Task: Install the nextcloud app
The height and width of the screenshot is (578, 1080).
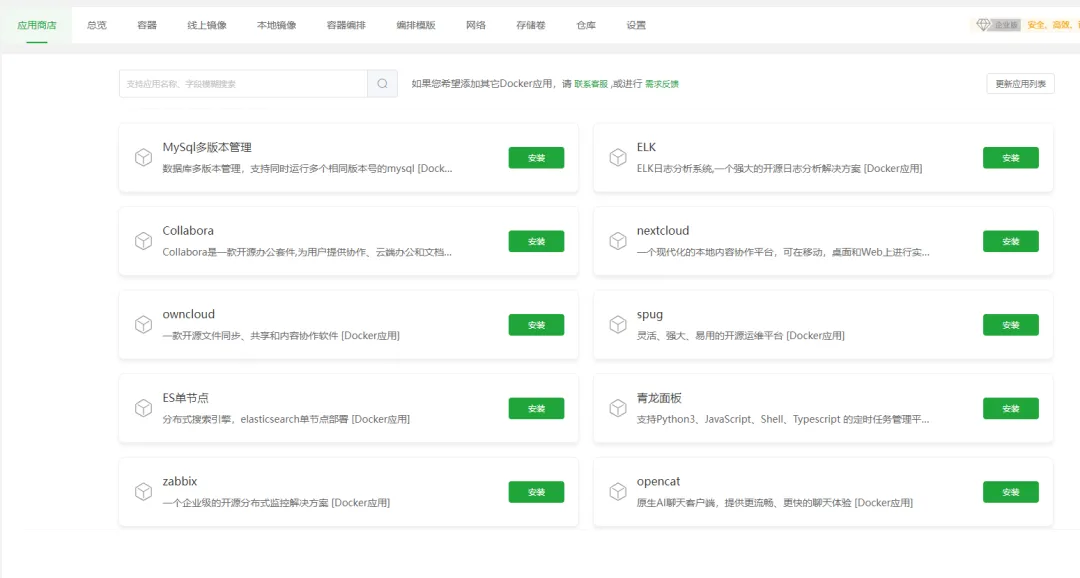Action: click(1010, 241)
